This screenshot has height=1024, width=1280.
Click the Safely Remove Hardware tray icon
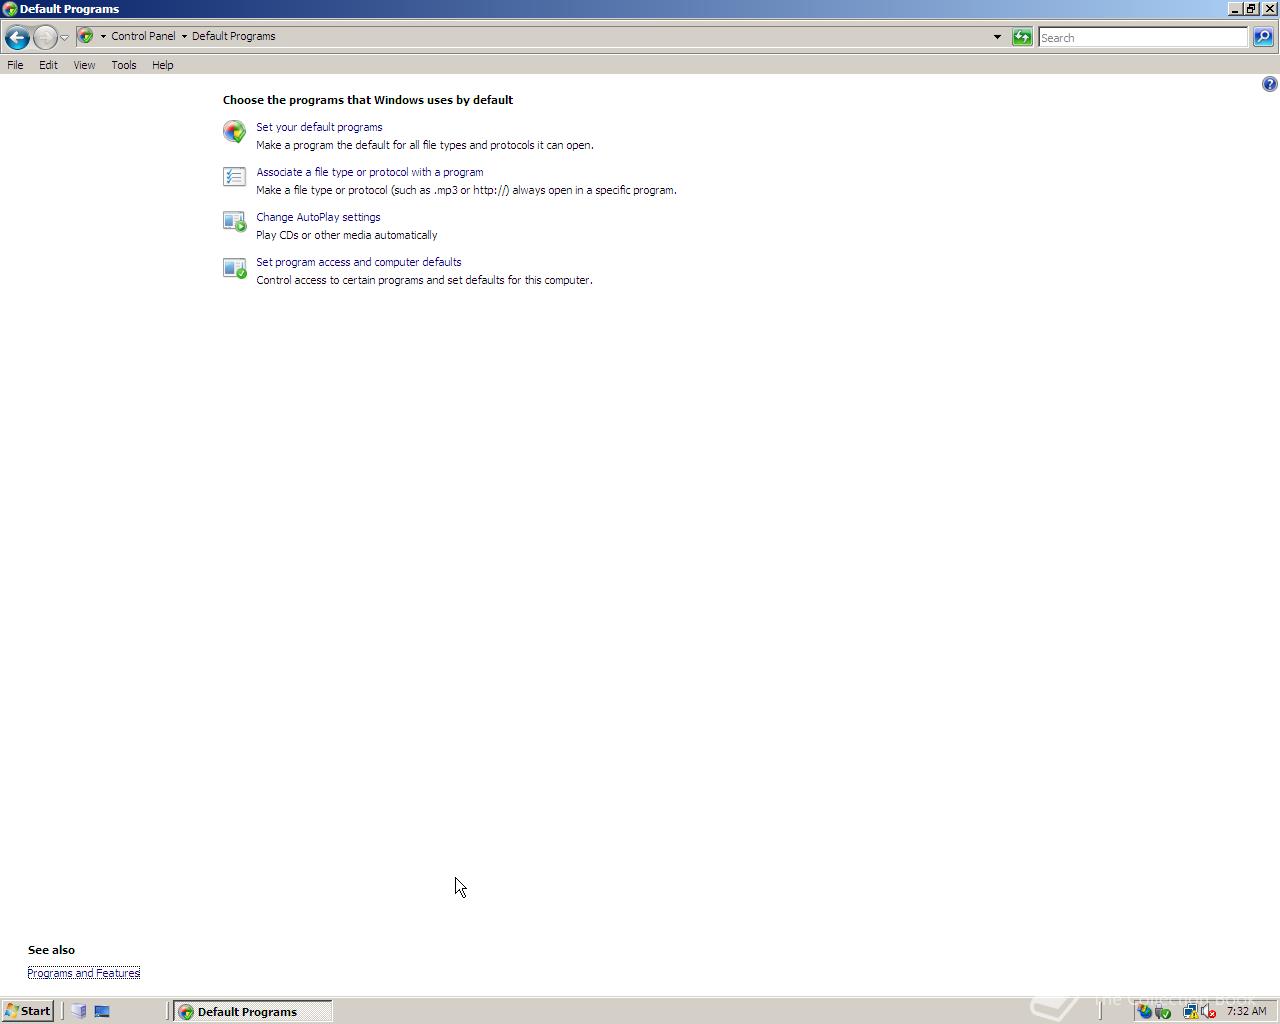click(1163, 1011)
